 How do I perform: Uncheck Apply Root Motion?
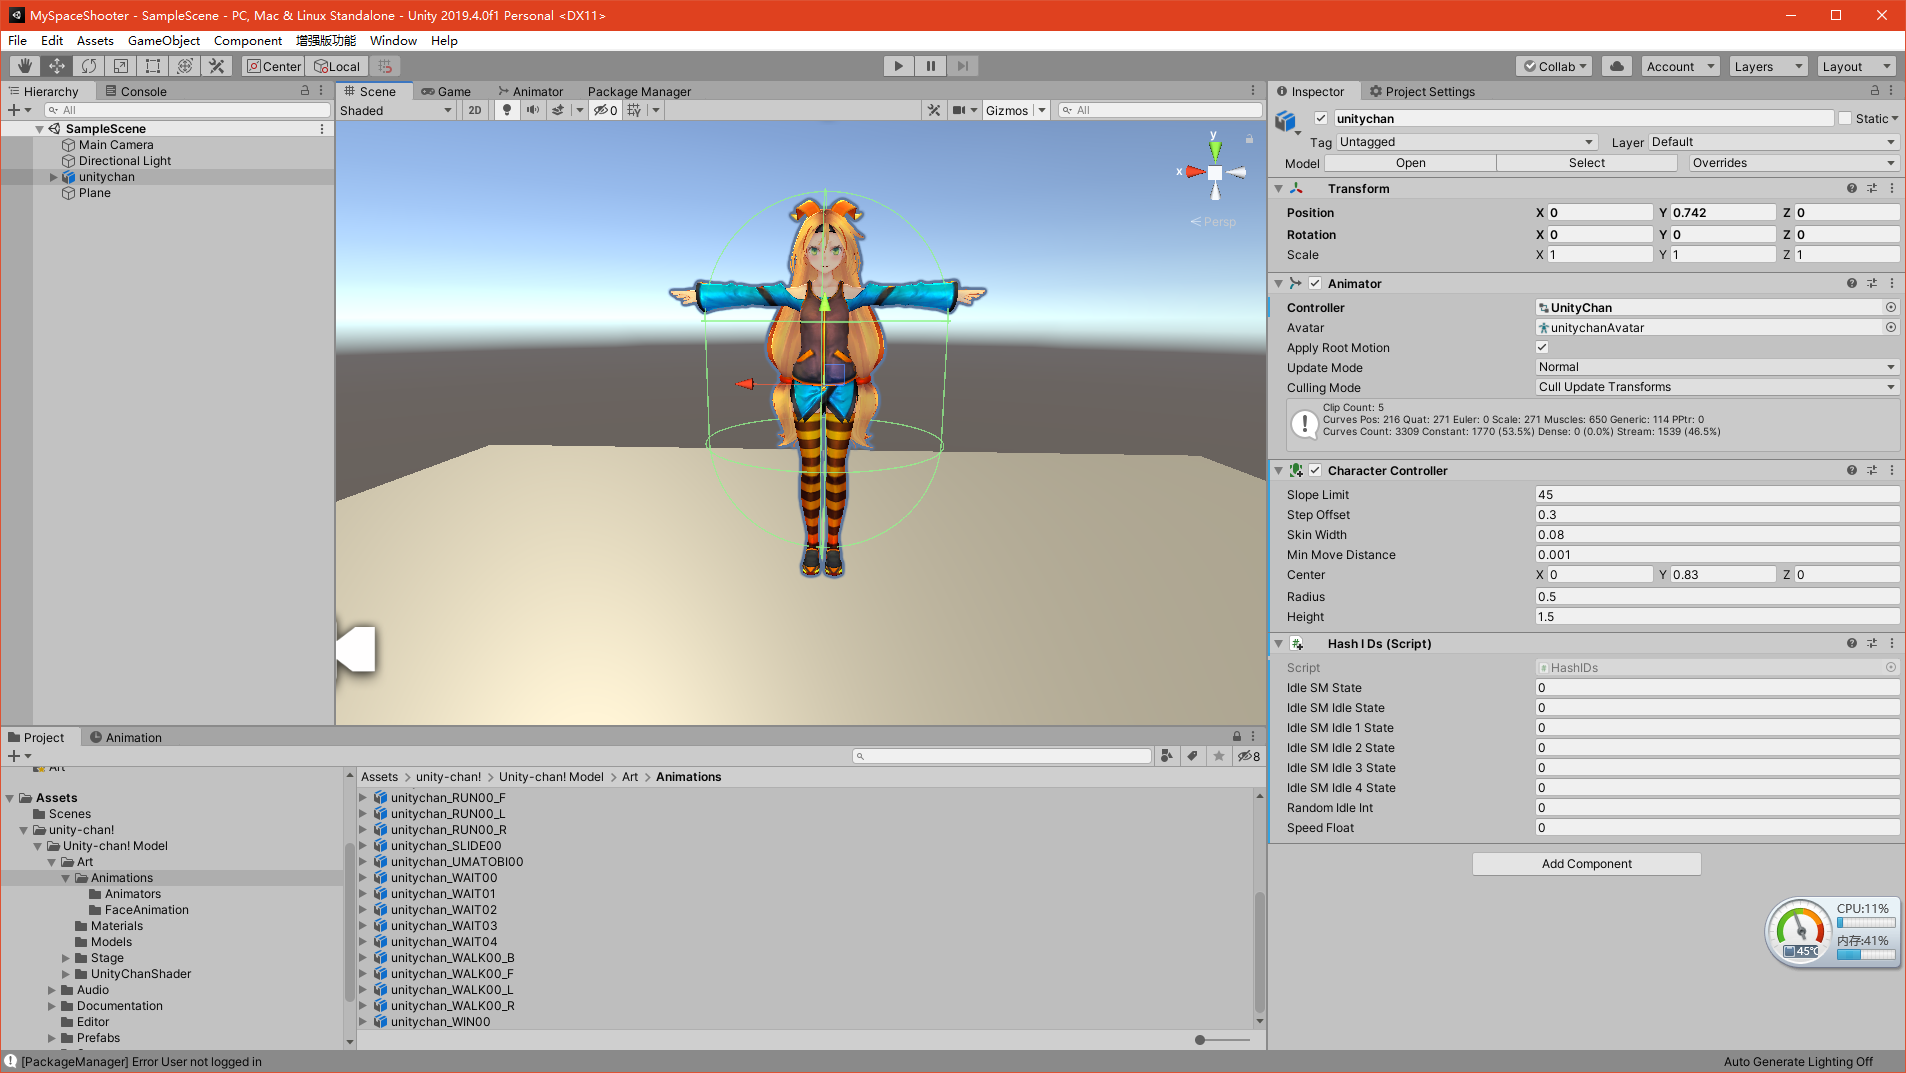[x=1542, y=347]
